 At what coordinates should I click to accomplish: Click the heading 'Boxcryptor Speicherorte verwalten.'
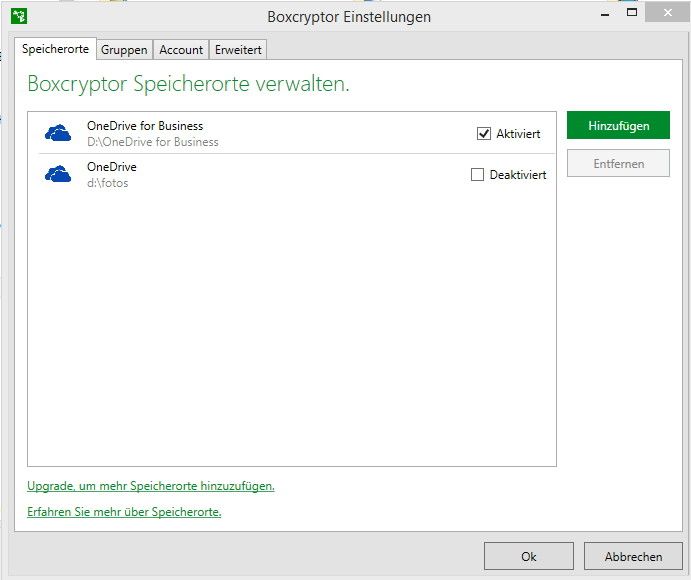(x=188, y=83)
